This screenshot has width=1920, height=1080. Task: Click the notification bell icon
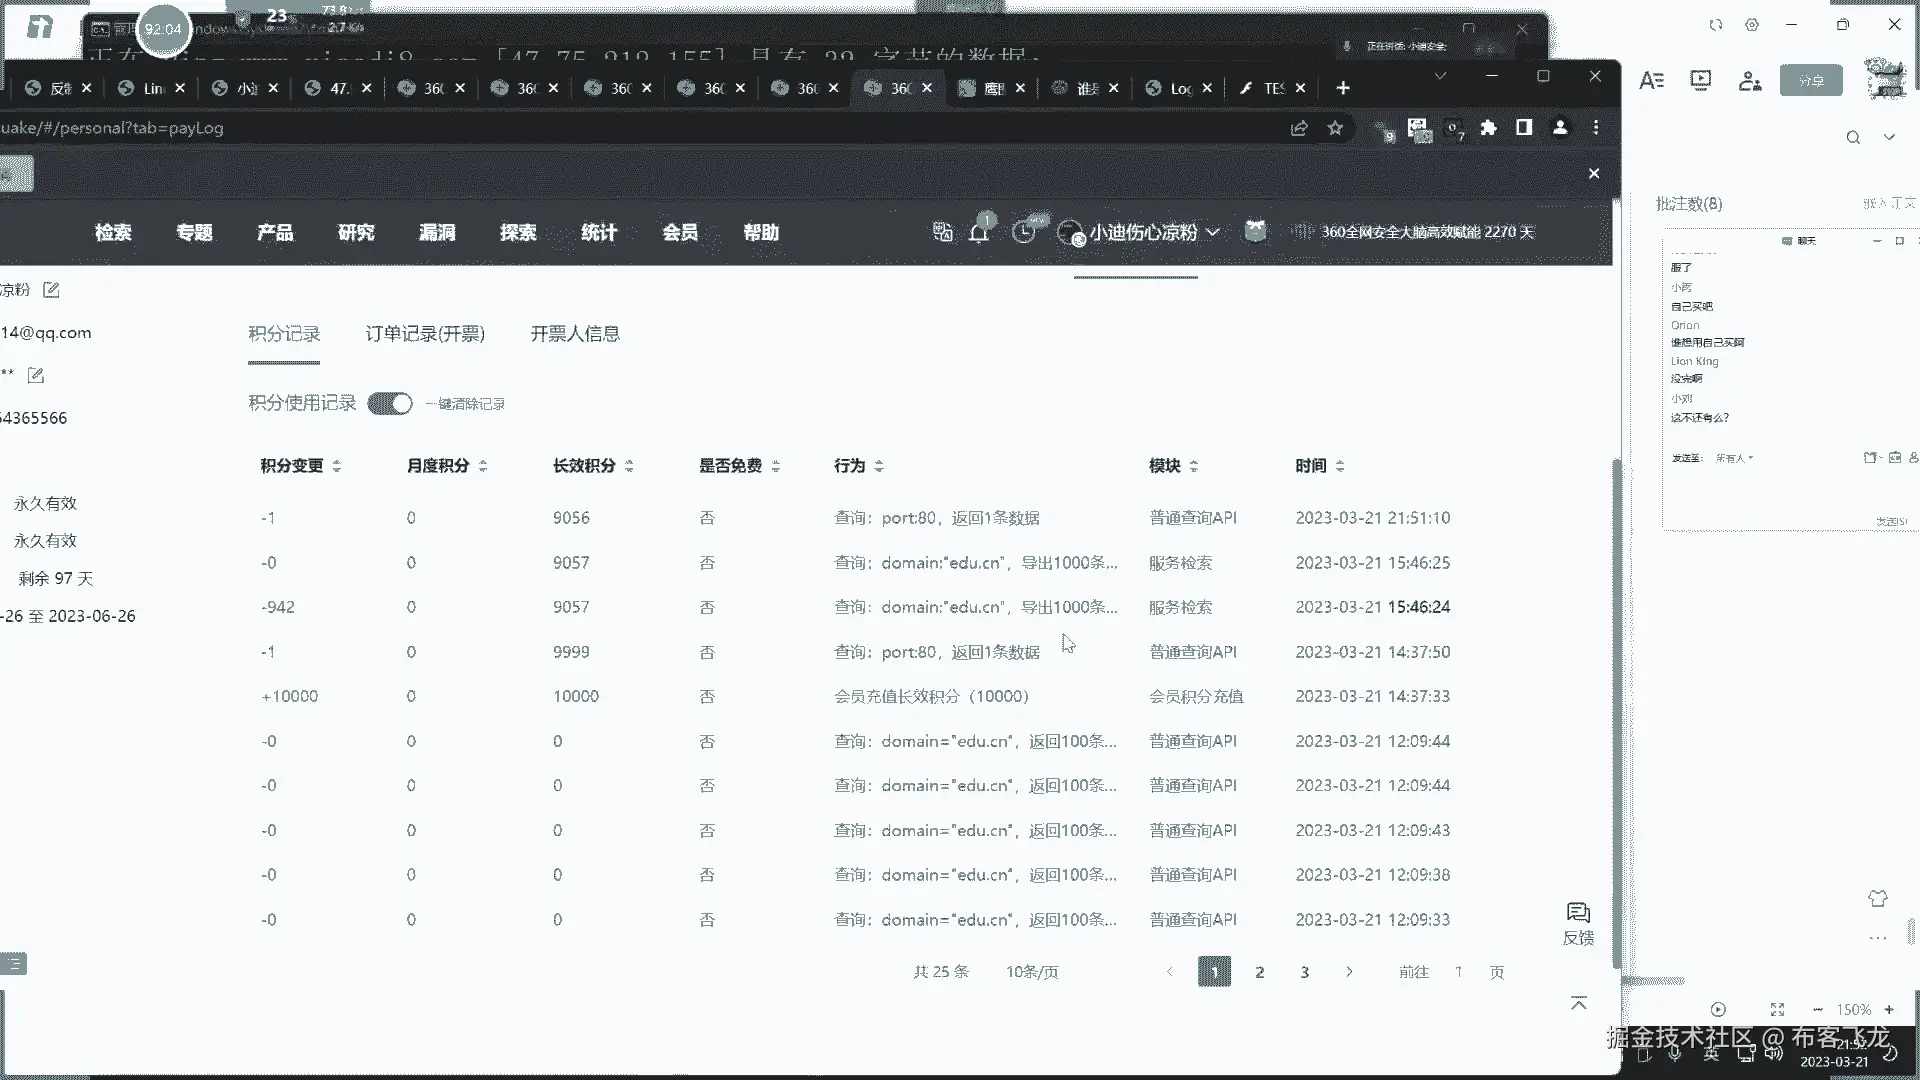pyautogui.click(x=979, y=233)
